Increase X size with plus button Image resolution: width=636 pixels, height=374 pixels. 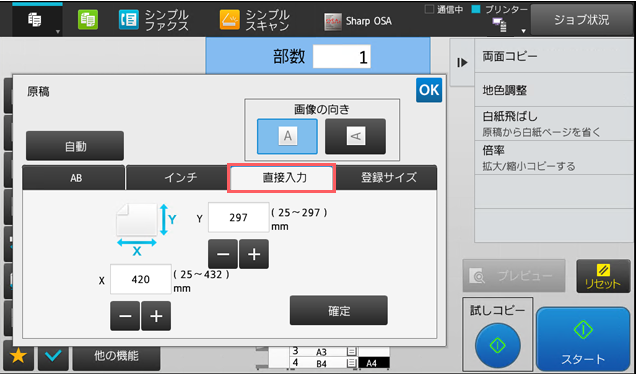(x=156, y=316)
